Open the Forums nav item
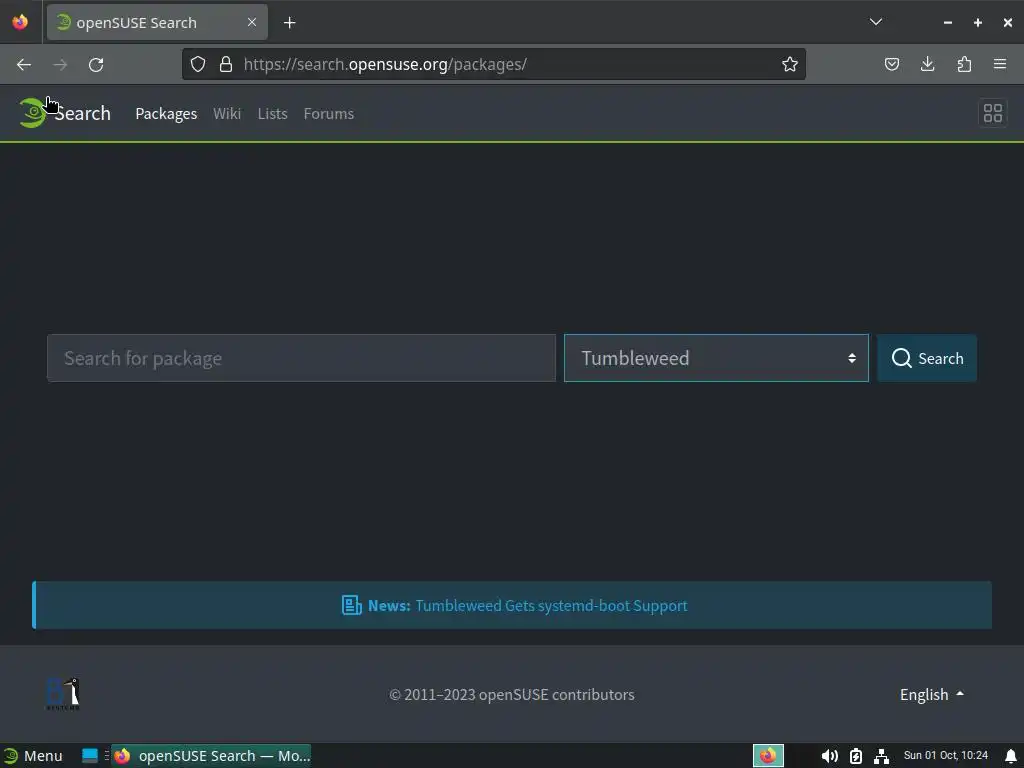The width and height of the screenshot is (1024, 768). pyautogui.click(x=328, y=114)
